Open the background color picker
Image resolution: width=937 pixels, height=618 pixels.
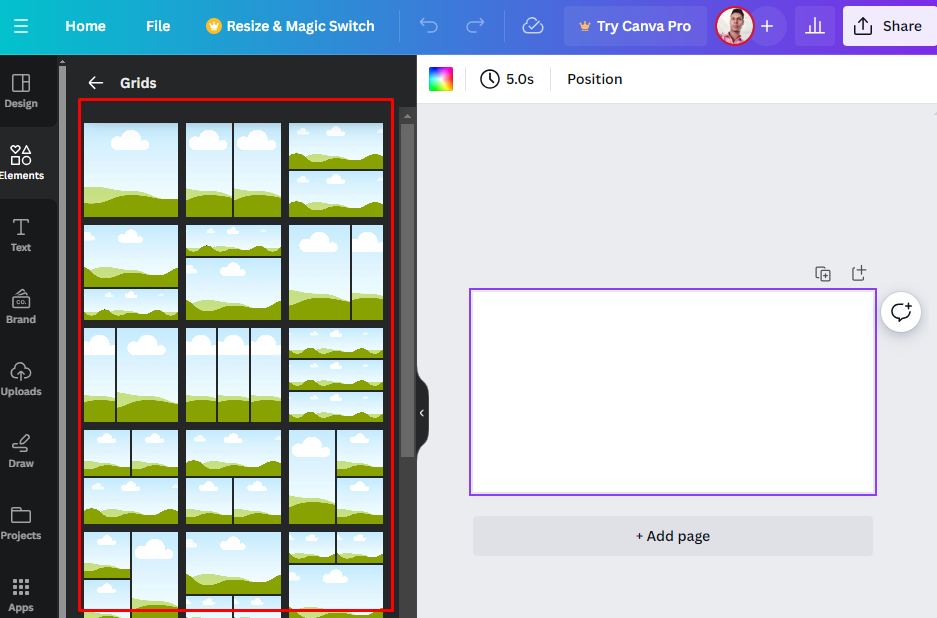coord(443,78)
